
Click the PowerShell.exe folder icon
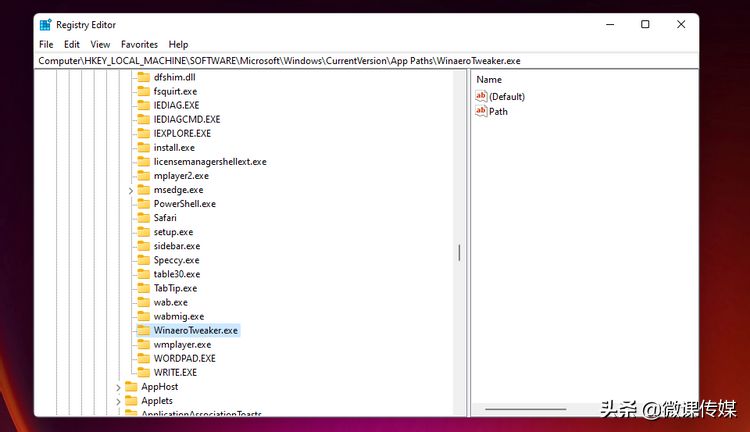[x=143, y=204]
